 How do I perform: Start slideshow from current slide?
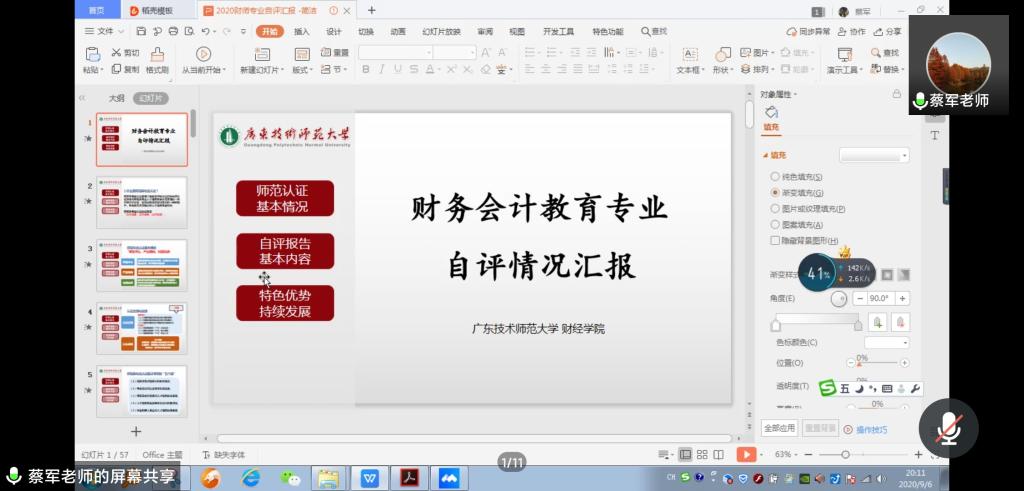203,55
